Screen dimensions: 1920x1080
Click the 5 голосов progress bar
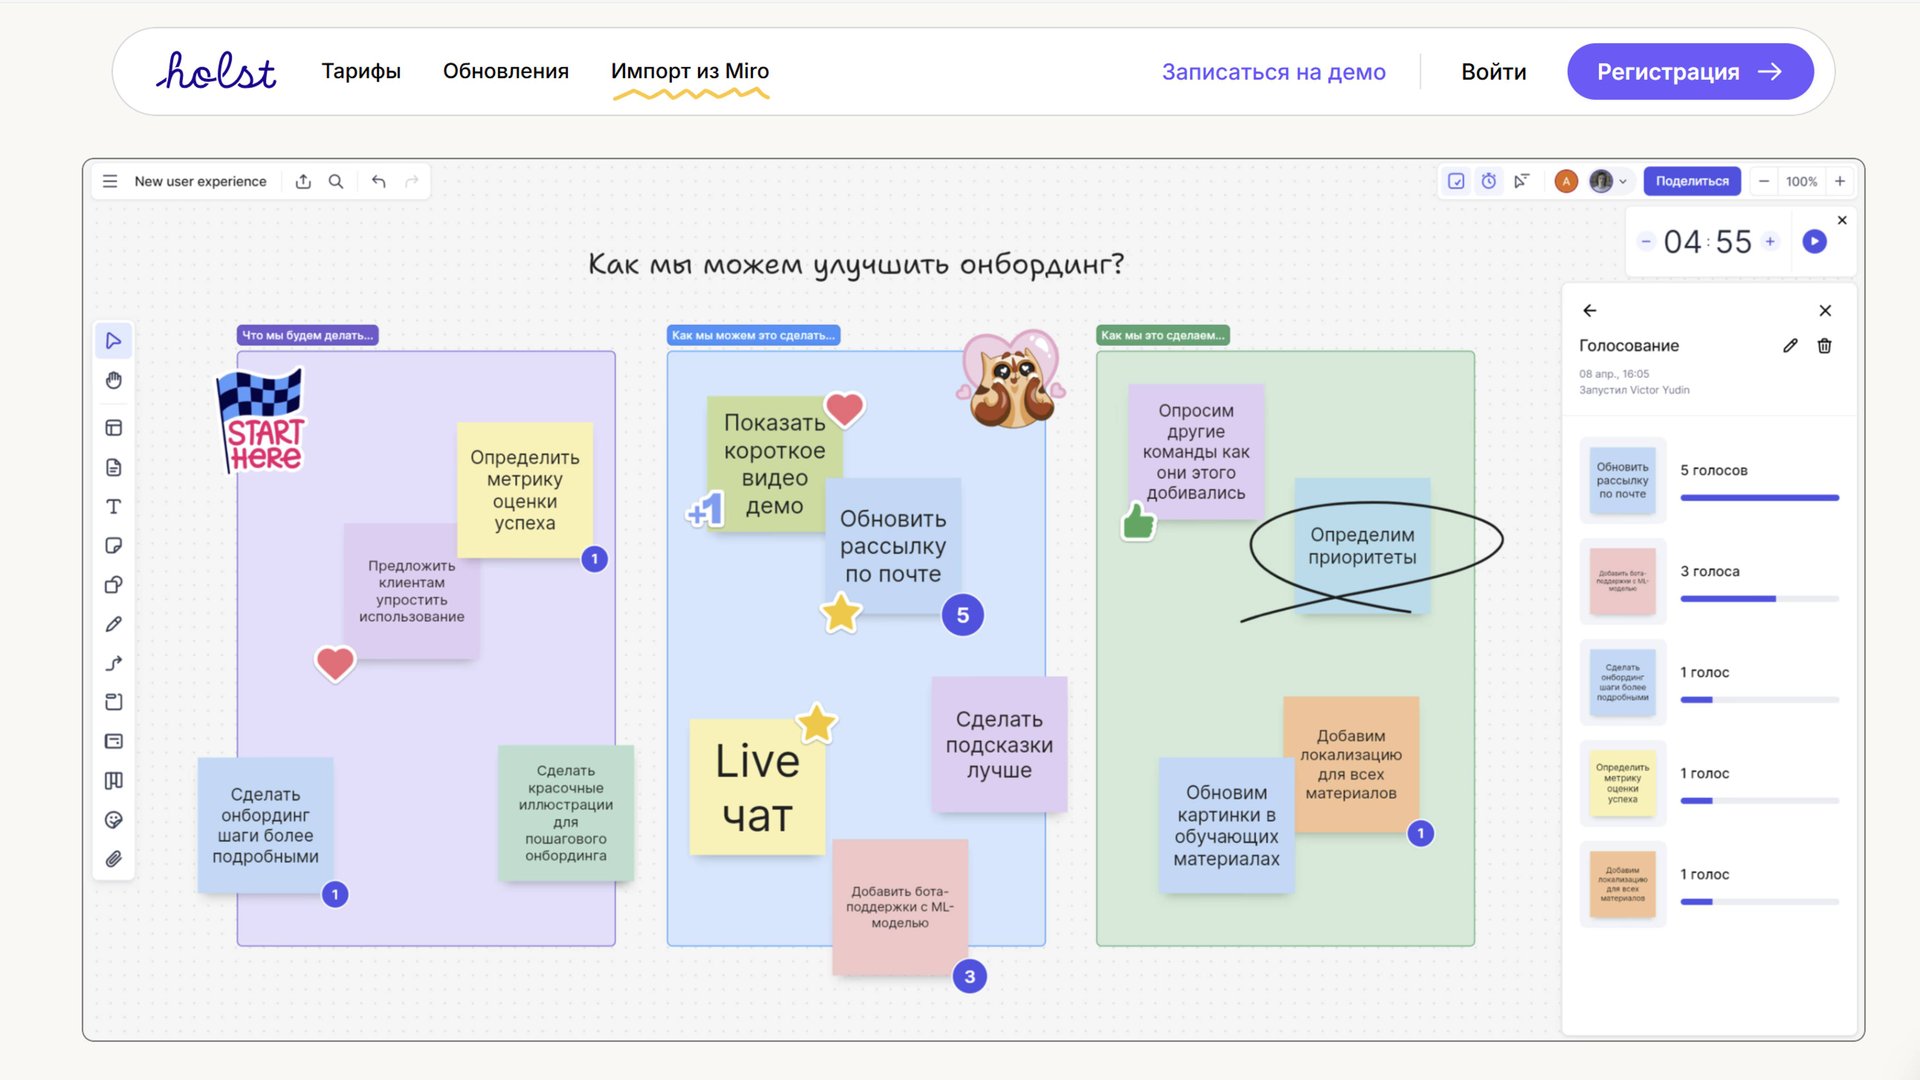click(1759, 498)
